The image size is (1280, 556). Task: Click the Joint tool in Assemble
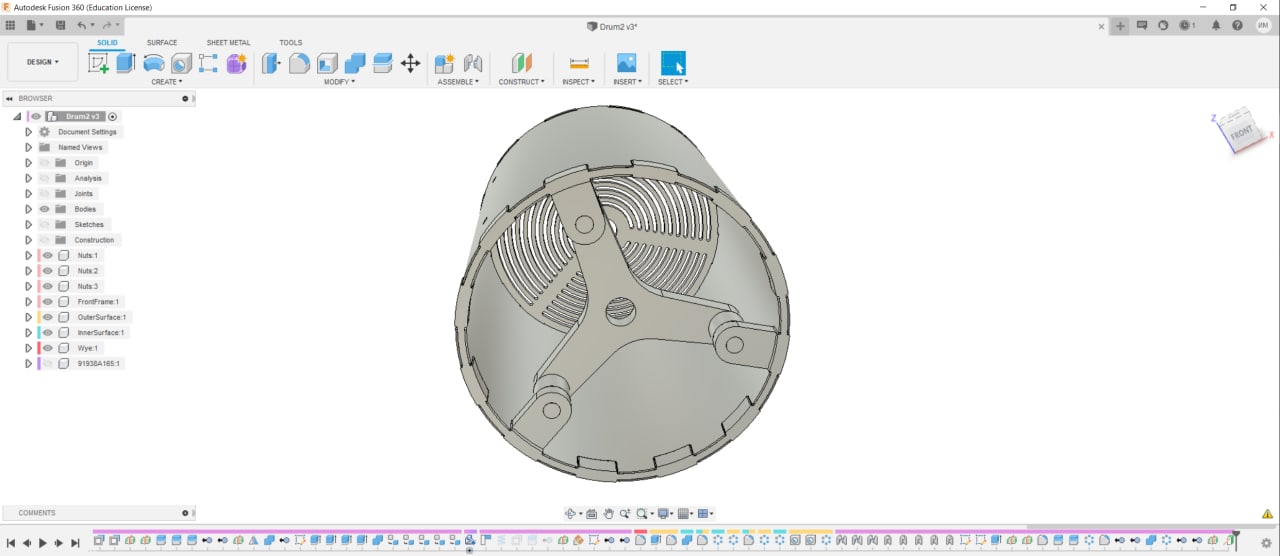pyautogui.click(x=473, y=63)
